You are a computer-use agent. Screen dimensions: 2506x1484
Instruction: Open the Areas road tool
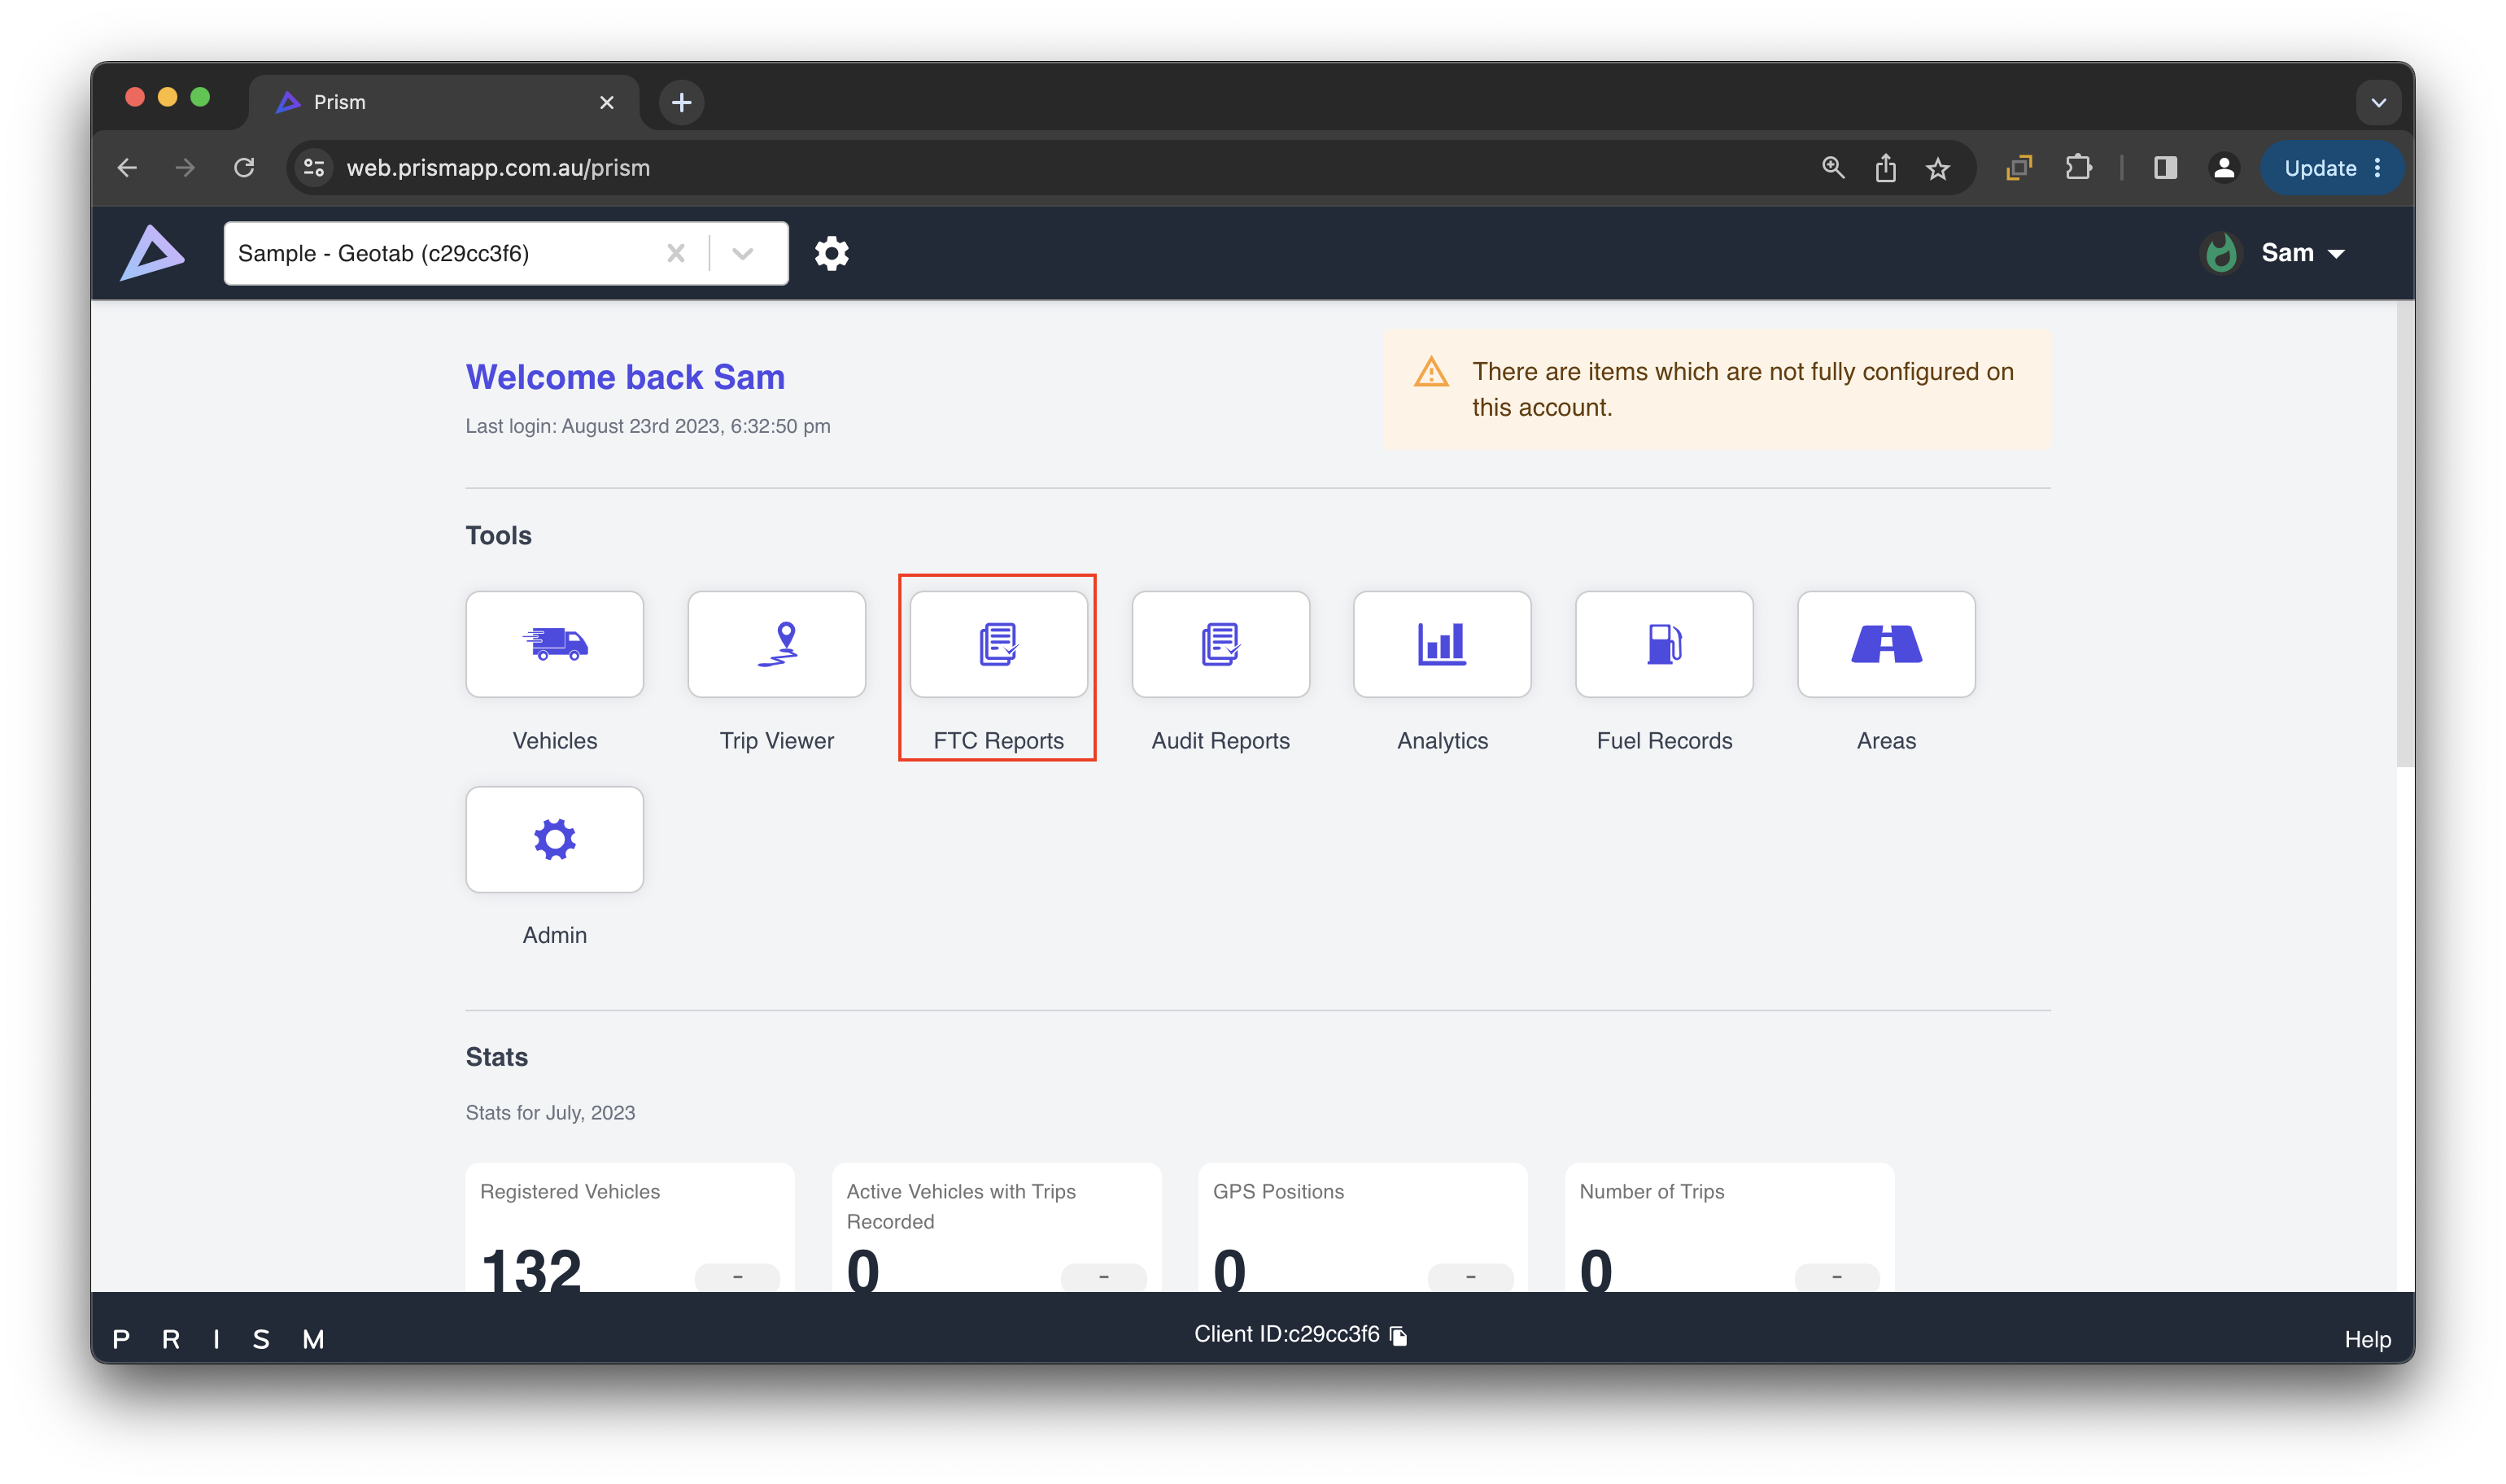[1885, 644]
